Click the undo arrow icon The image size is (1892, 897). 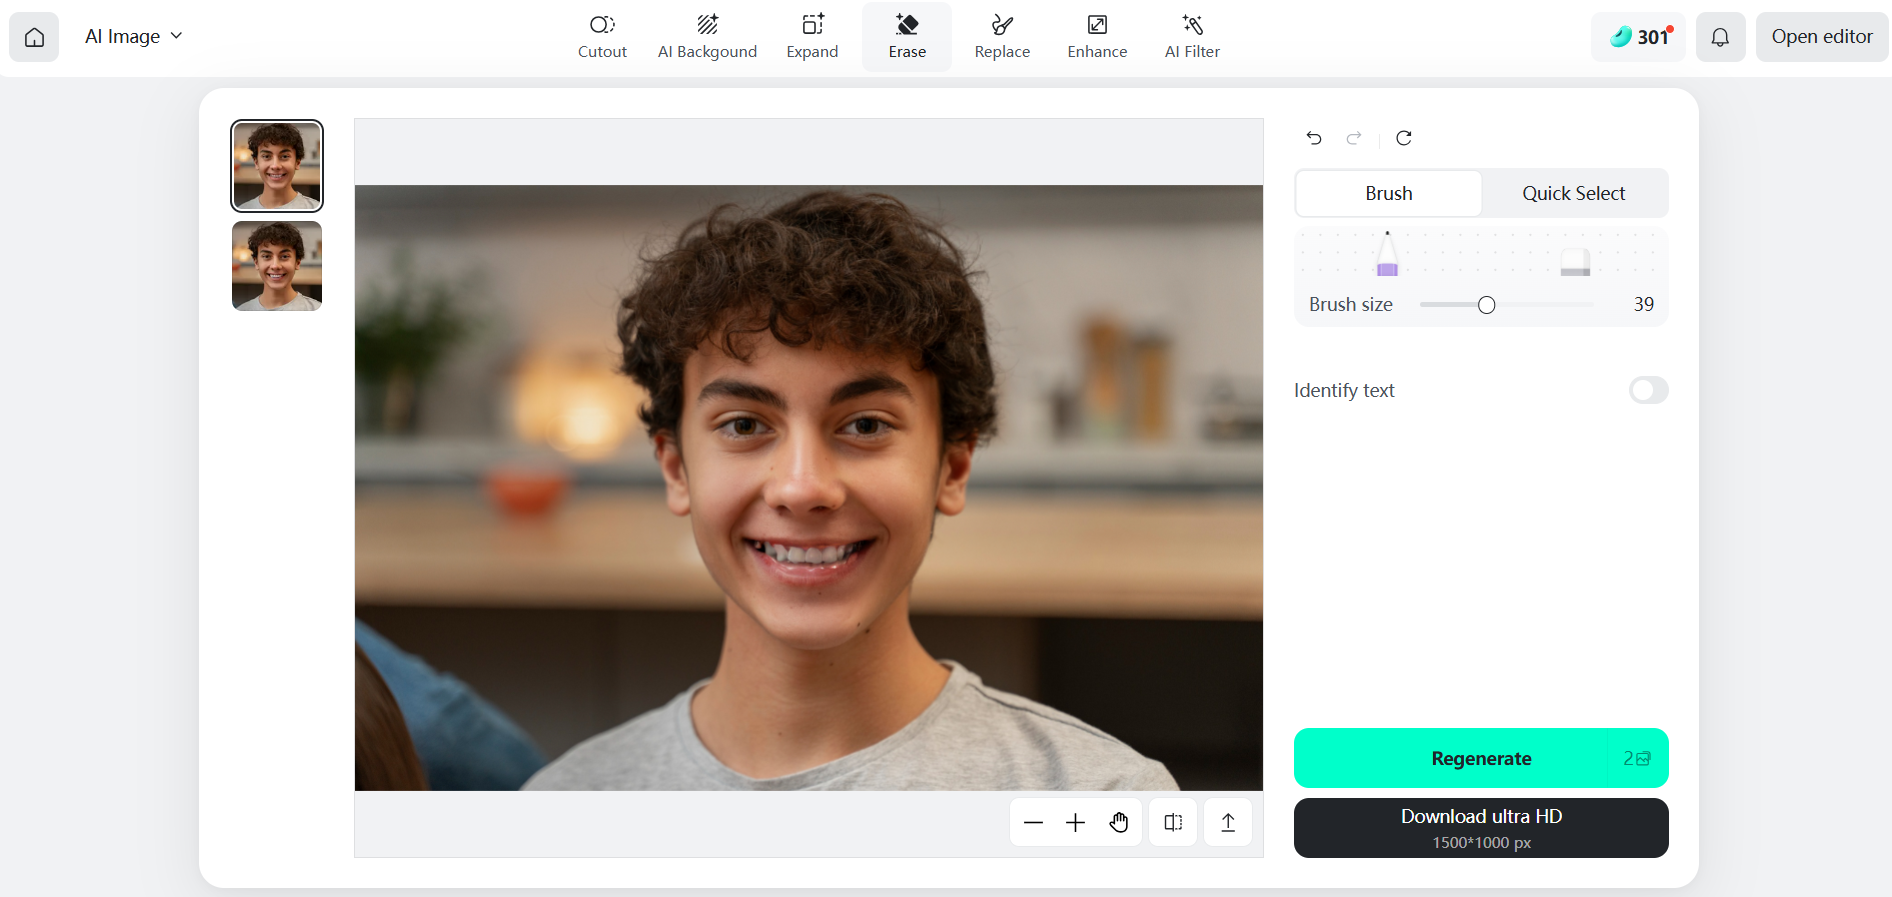click(x=1314, y=138)
